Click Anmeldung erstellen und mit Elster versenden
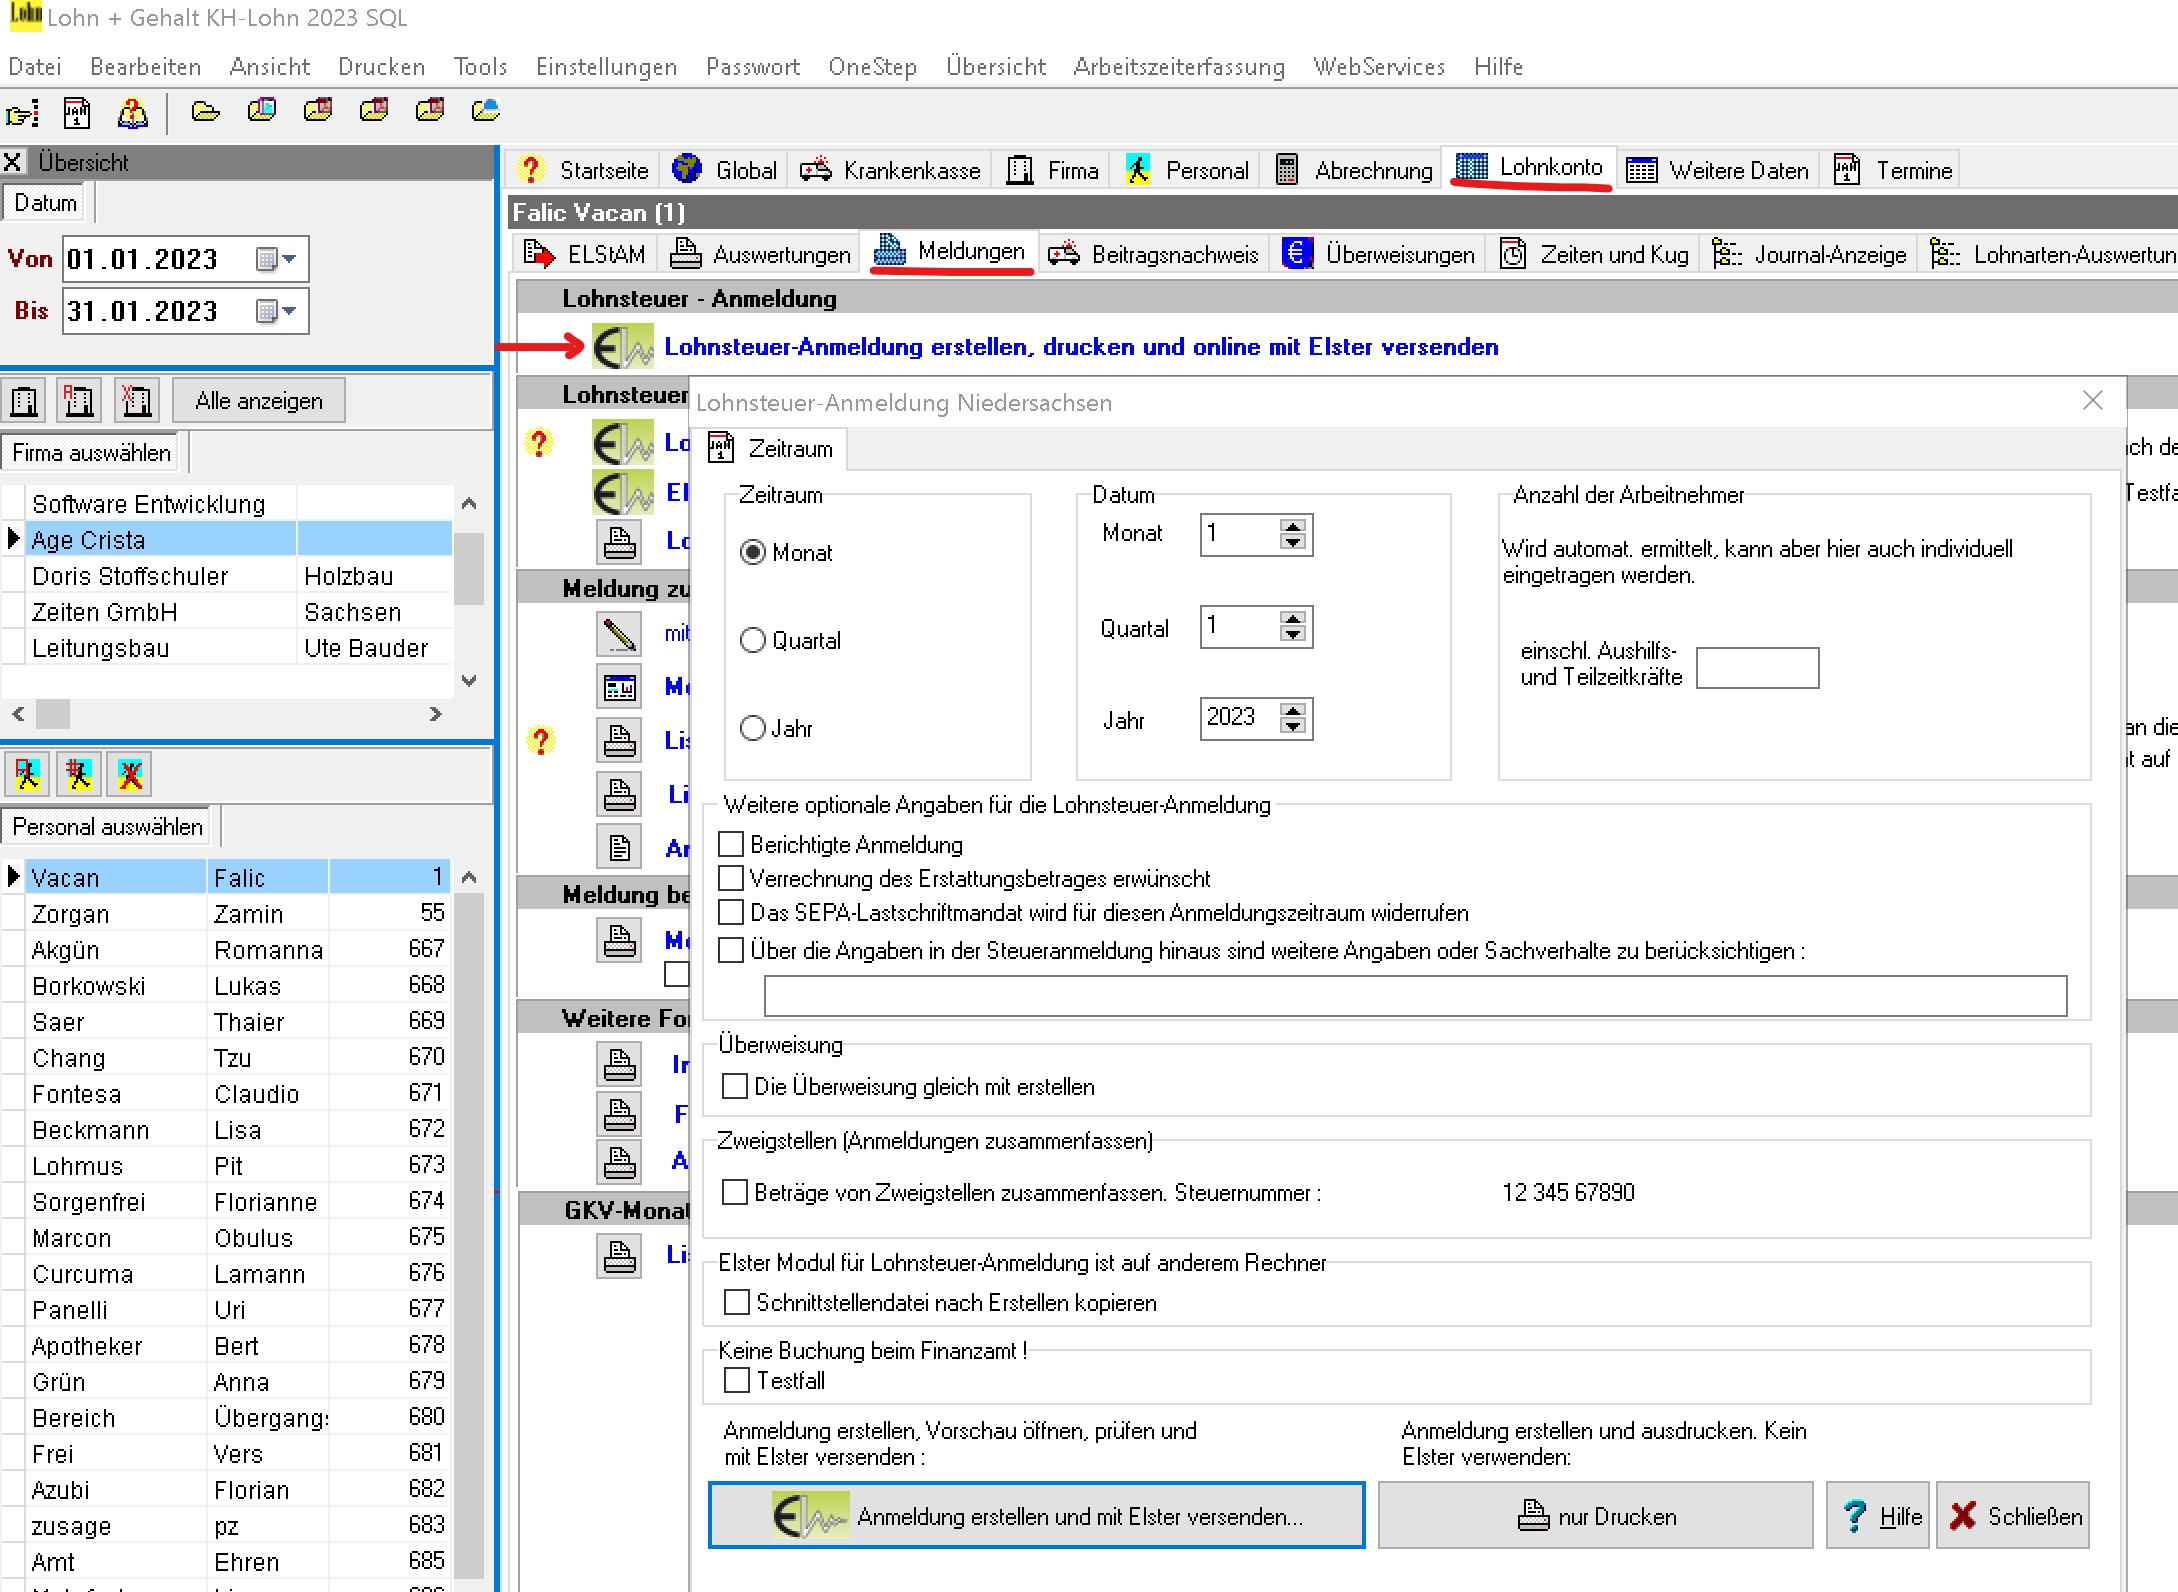 point(1036,1516)
